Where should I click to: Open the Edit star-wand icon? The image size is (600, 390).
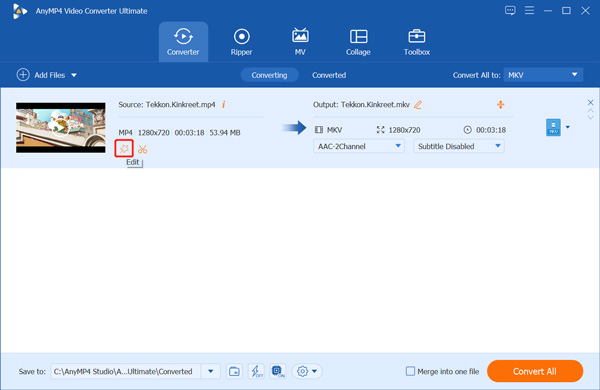[124, 148]
